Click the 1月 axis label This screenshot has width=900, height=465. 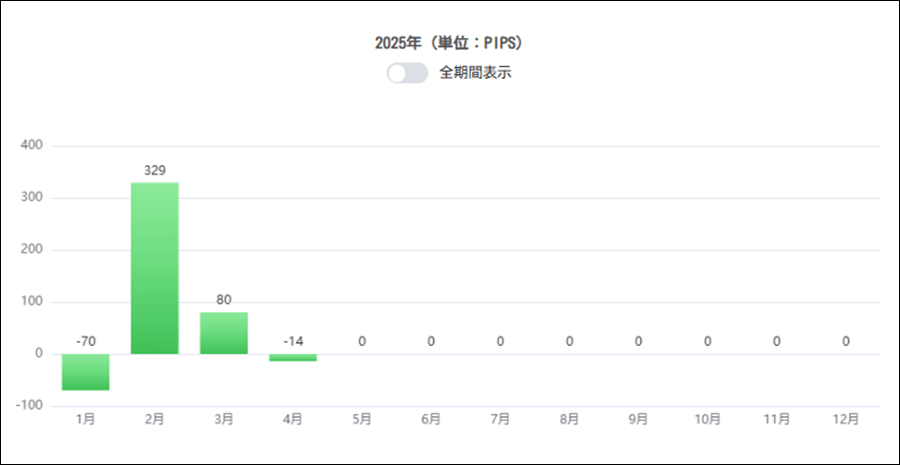tap(86, 420)
